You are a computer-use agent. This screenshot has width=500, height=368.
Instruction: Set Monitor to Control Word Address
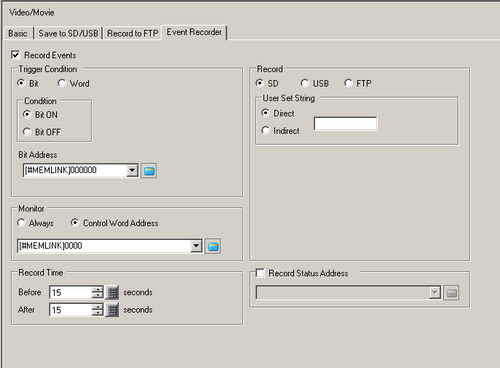[x=75, y=222]
